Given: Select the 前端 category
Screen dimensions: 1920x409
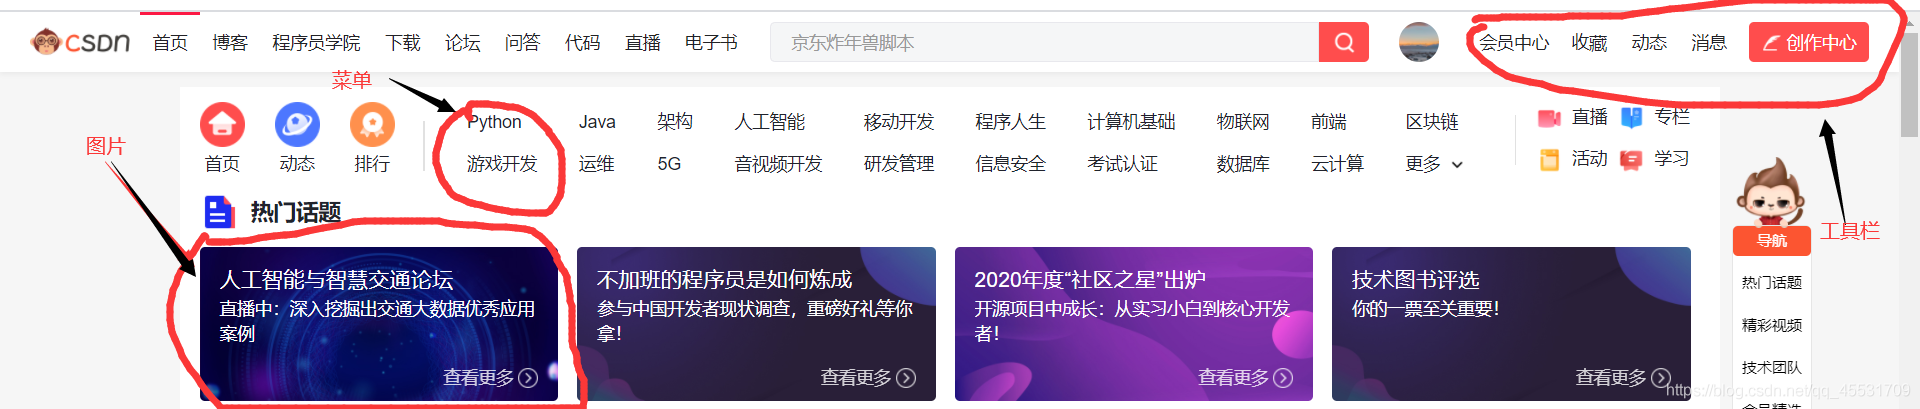Looking at the screenshot, I should pos(1329,122).
